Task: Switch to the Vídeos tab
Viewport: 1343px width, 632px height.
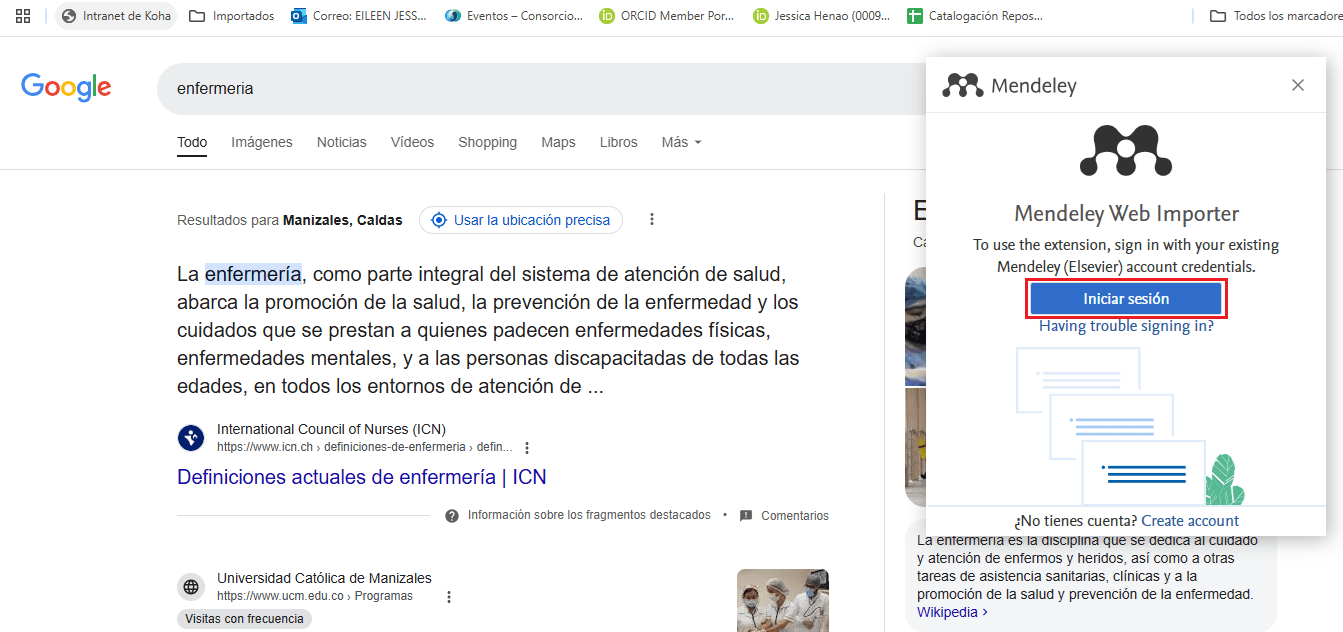Action: tap(412, 142)
